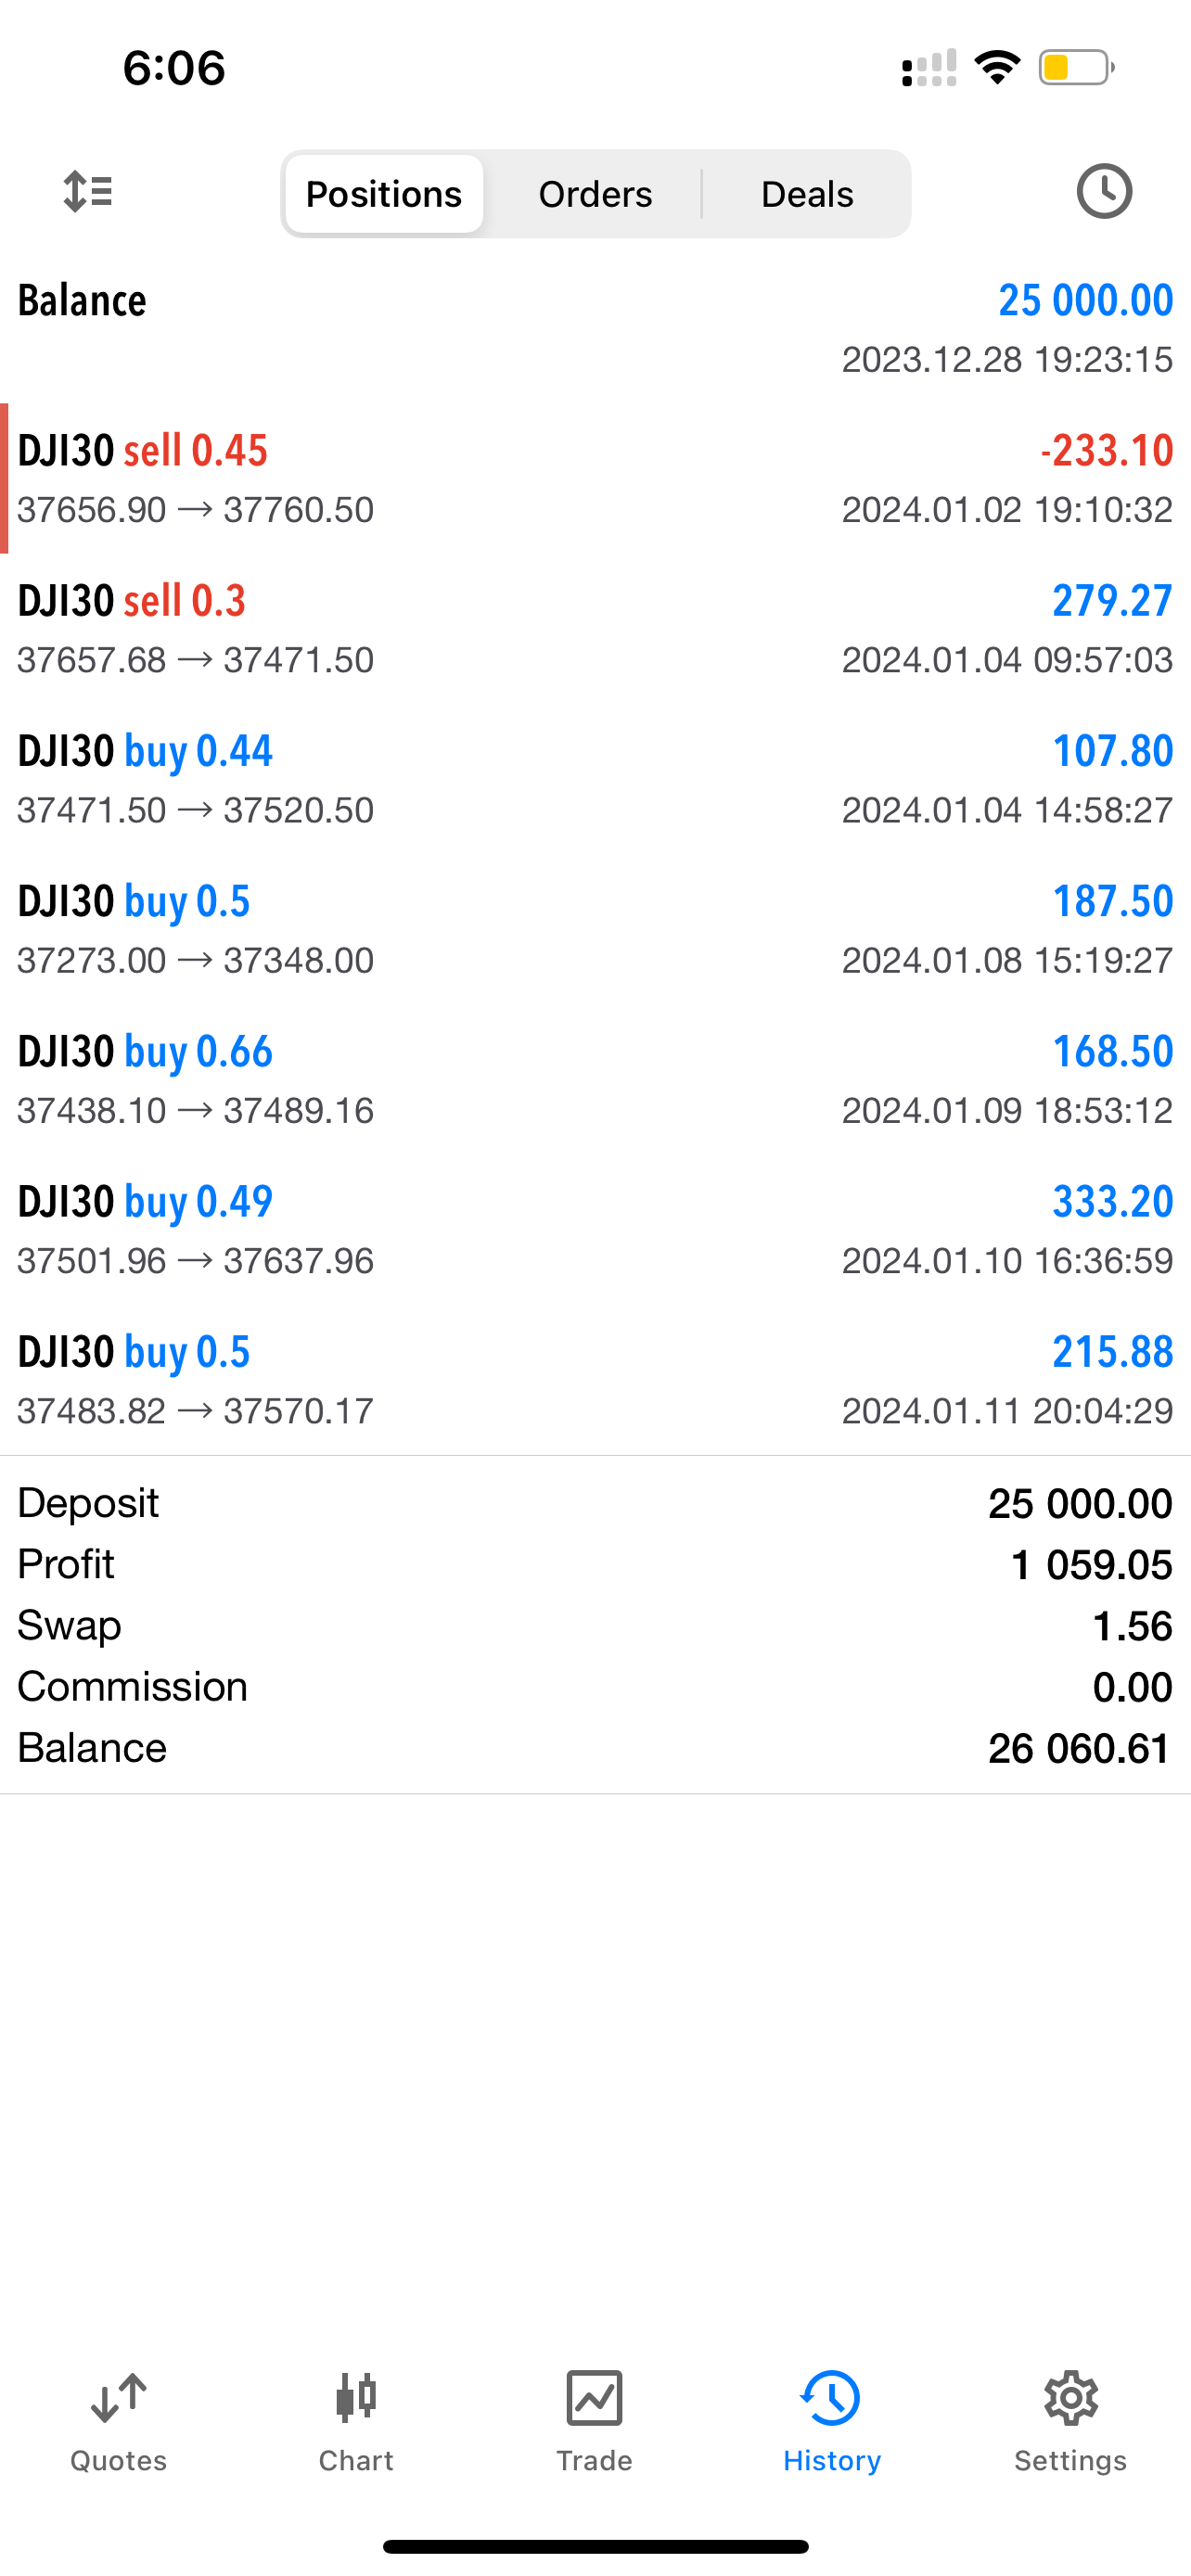Viewport: 1191px width, 2576px height.
Task: Tap the Balance 25 000.00 deposit row
Action: [595, 328]
